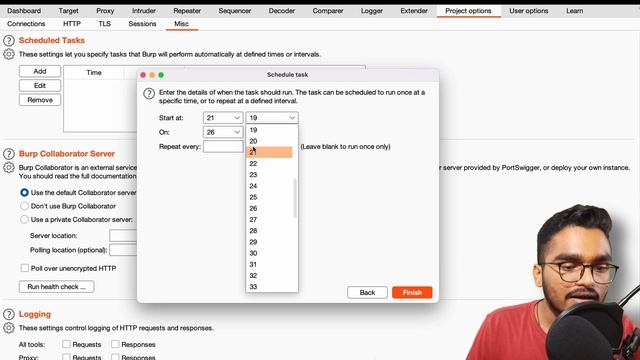Open the Connections sub-tab
The image size is (640, 360).
[26, 24]
